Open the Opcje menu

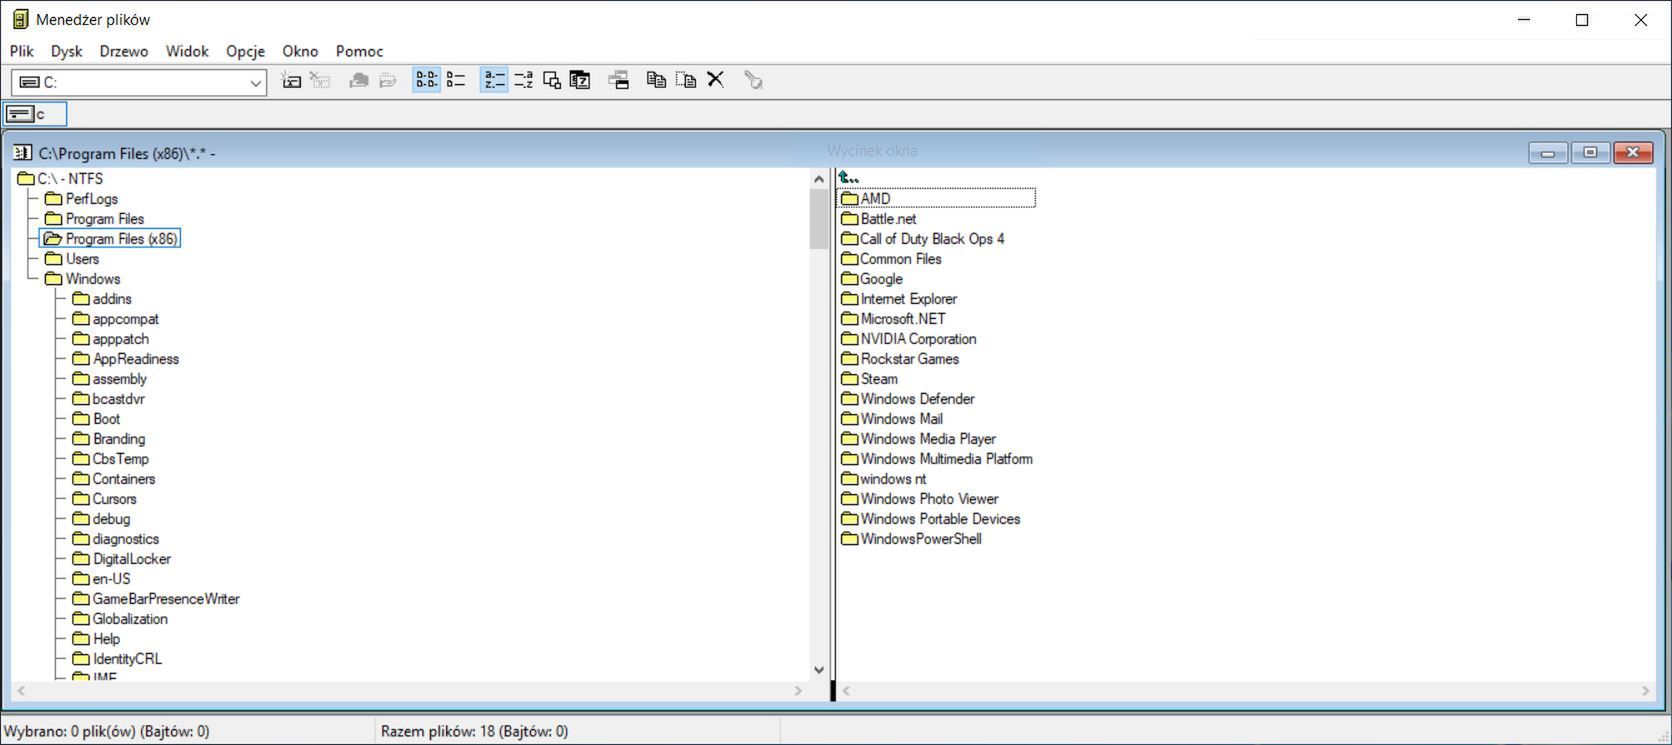[245, 51]
